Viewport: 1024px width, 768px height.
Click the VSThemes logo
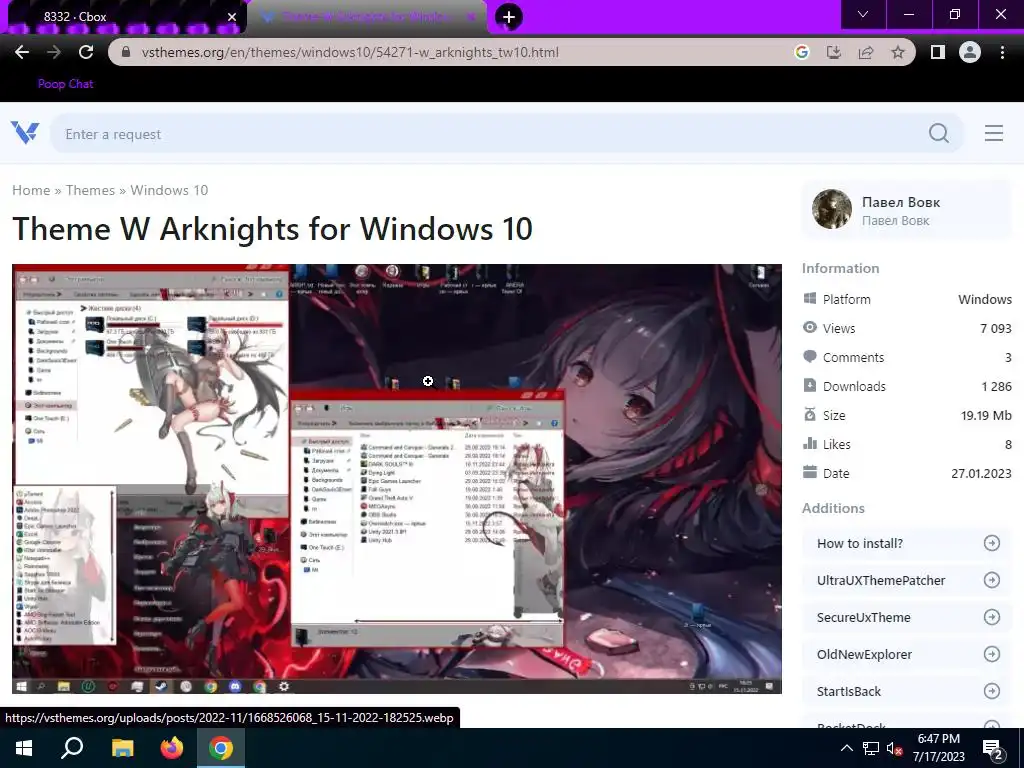click(x=25, y=133)
